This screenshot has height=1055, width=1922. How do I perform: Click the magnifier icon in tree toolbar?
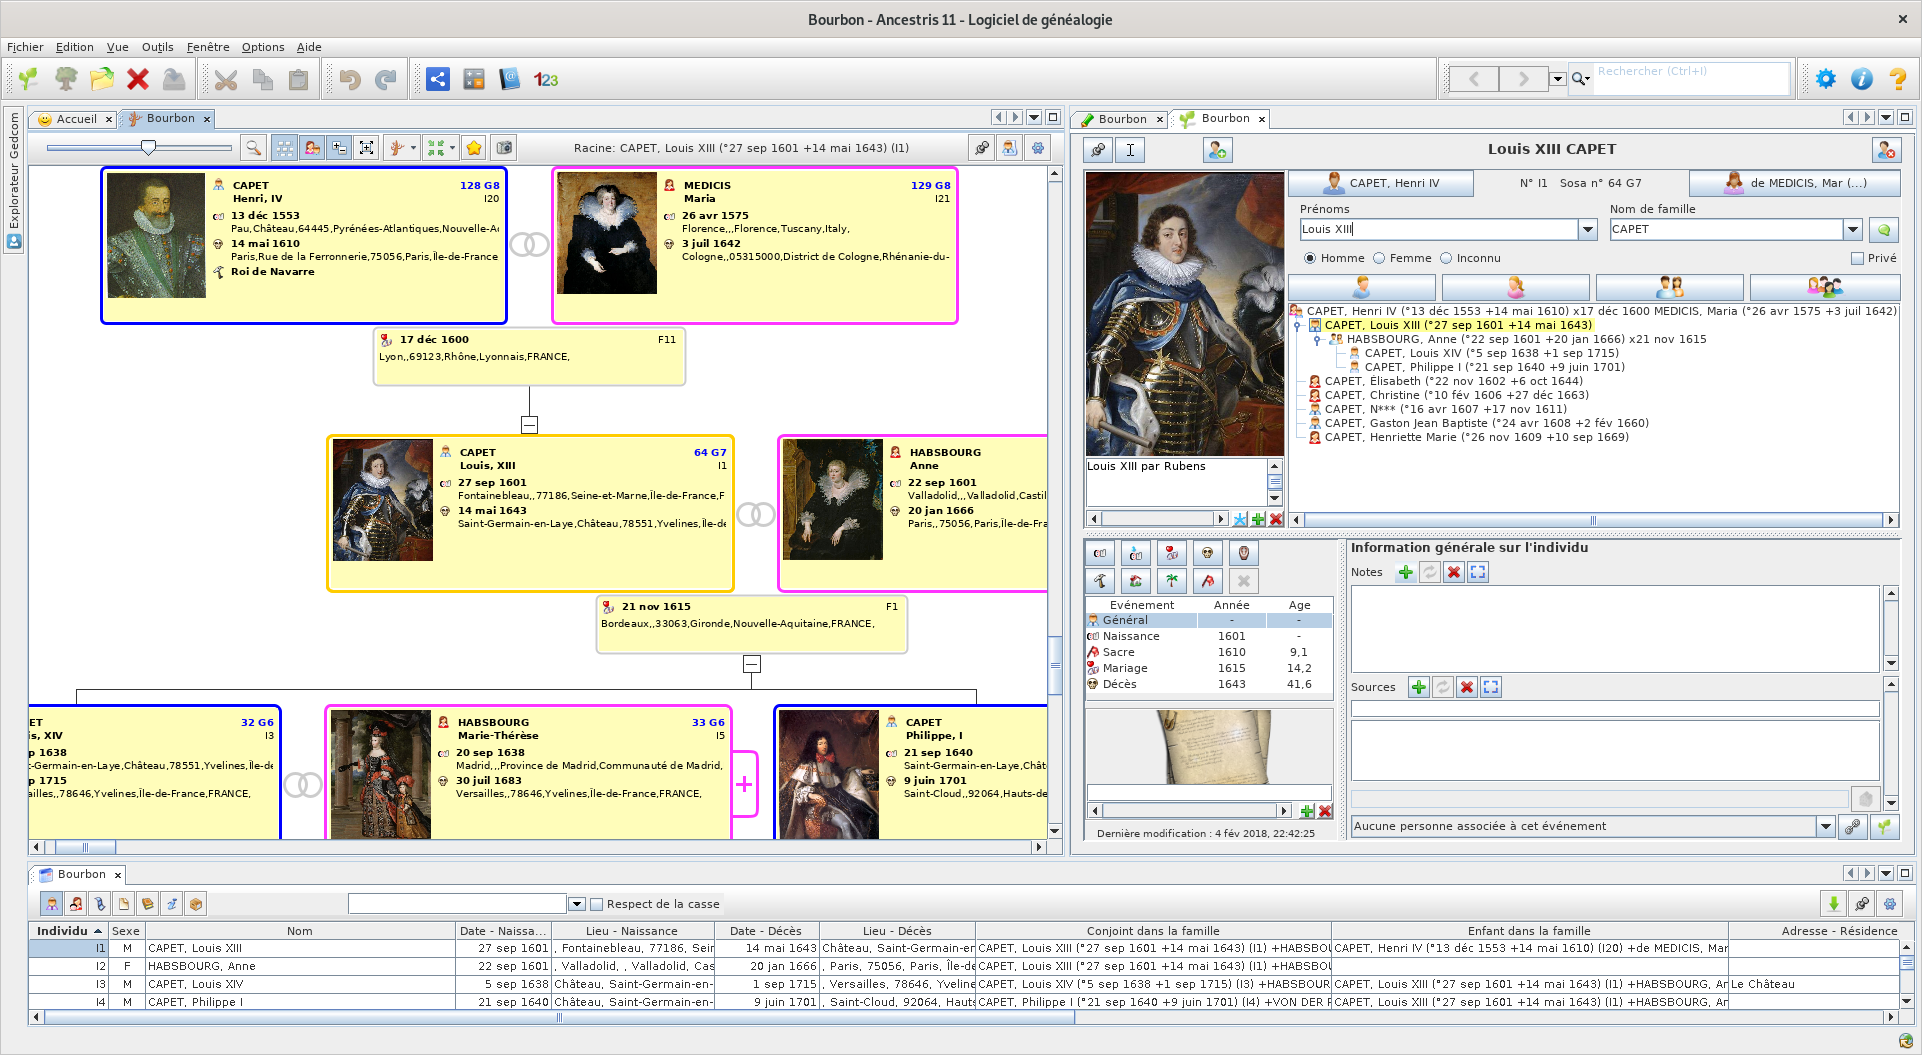[254, 148]
